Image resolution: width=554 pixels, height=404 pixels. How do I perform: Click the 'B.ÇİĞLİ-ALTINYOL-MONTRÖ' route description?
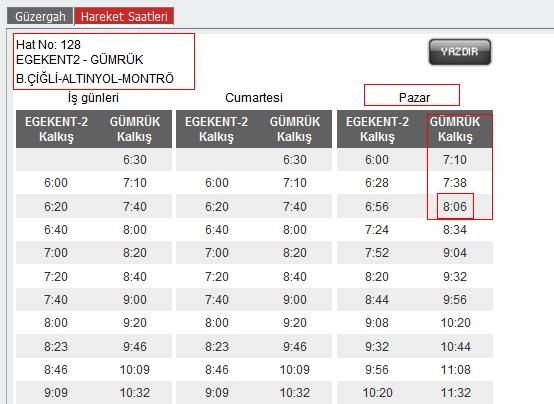tap(95, 78)
